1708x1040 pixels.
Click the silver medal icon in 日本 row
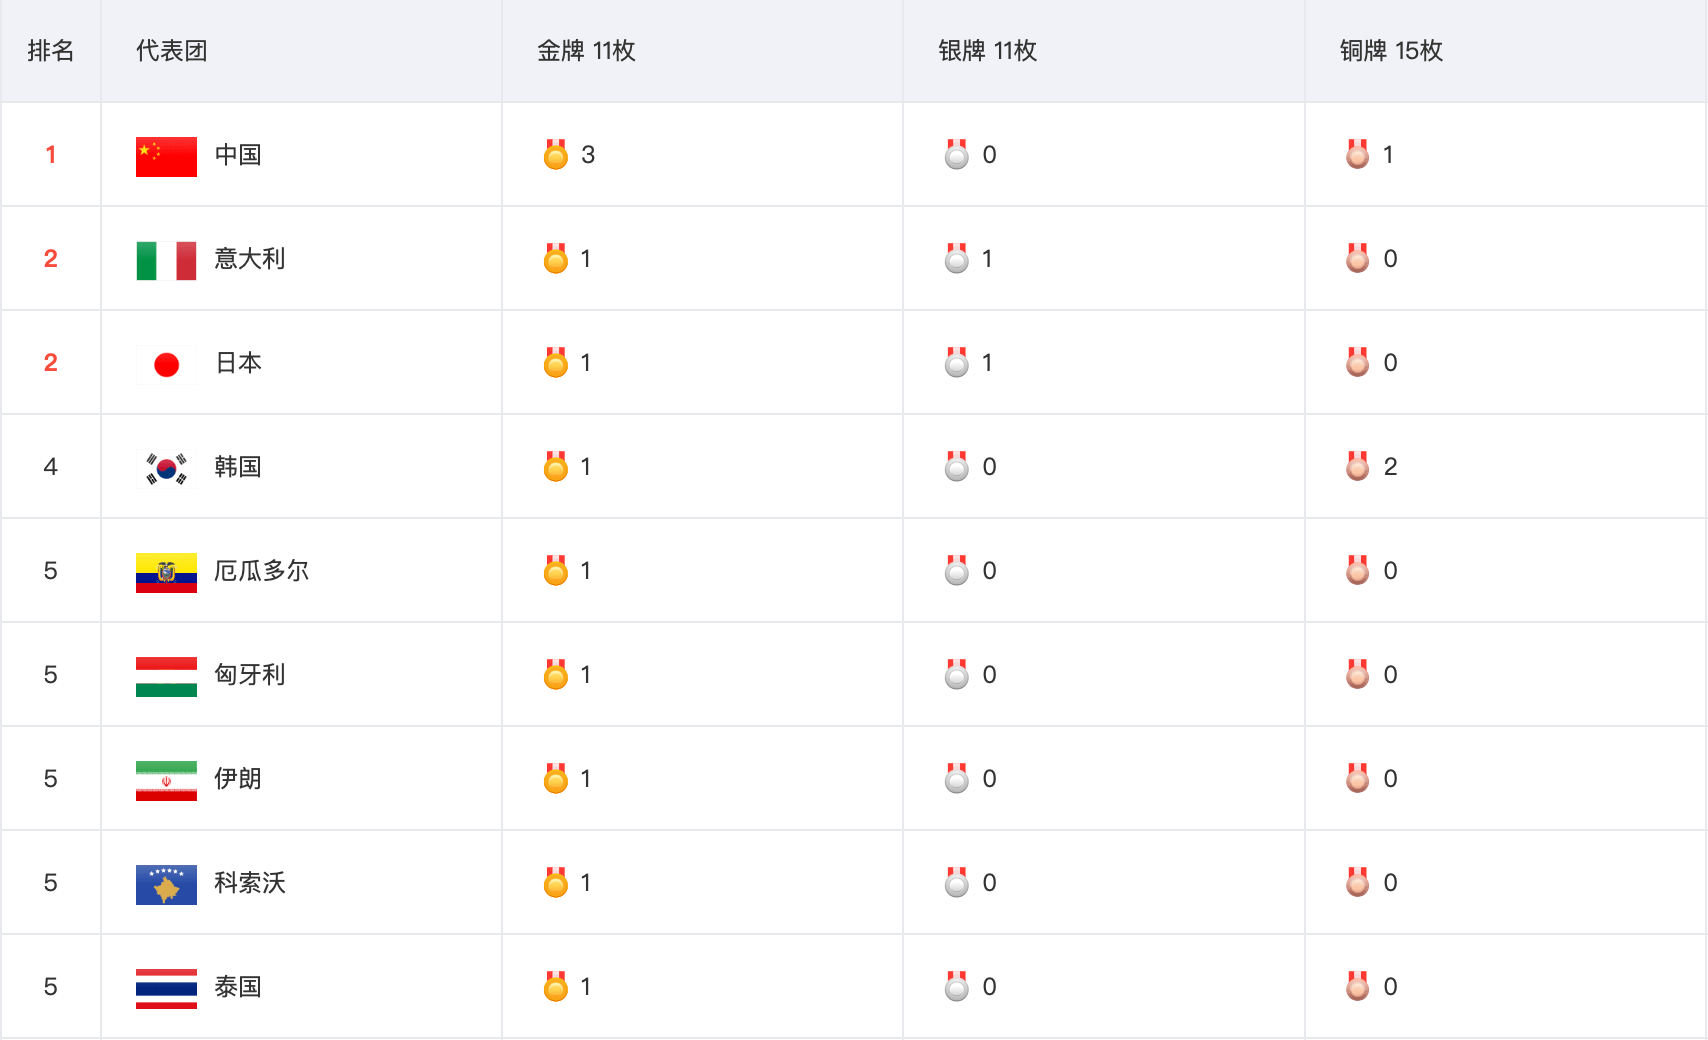[957, 362]
